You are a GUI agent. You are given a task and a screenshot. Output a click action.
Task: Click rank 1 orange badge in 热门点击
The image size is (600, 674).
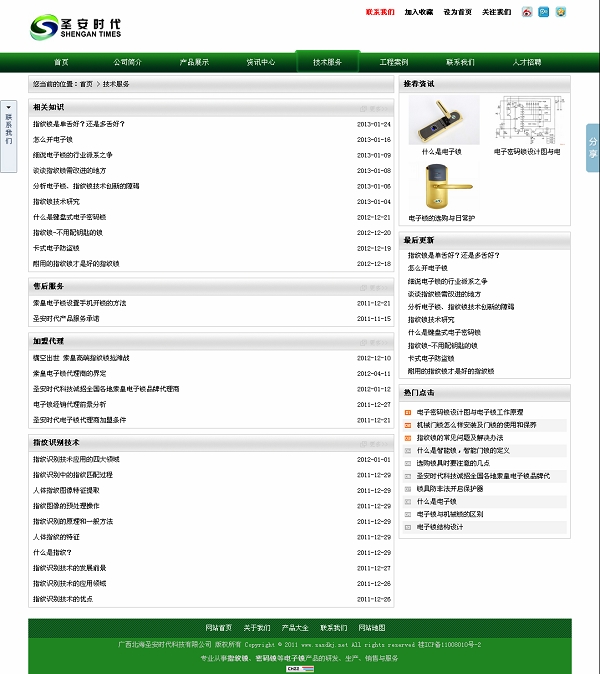point(407,412)
